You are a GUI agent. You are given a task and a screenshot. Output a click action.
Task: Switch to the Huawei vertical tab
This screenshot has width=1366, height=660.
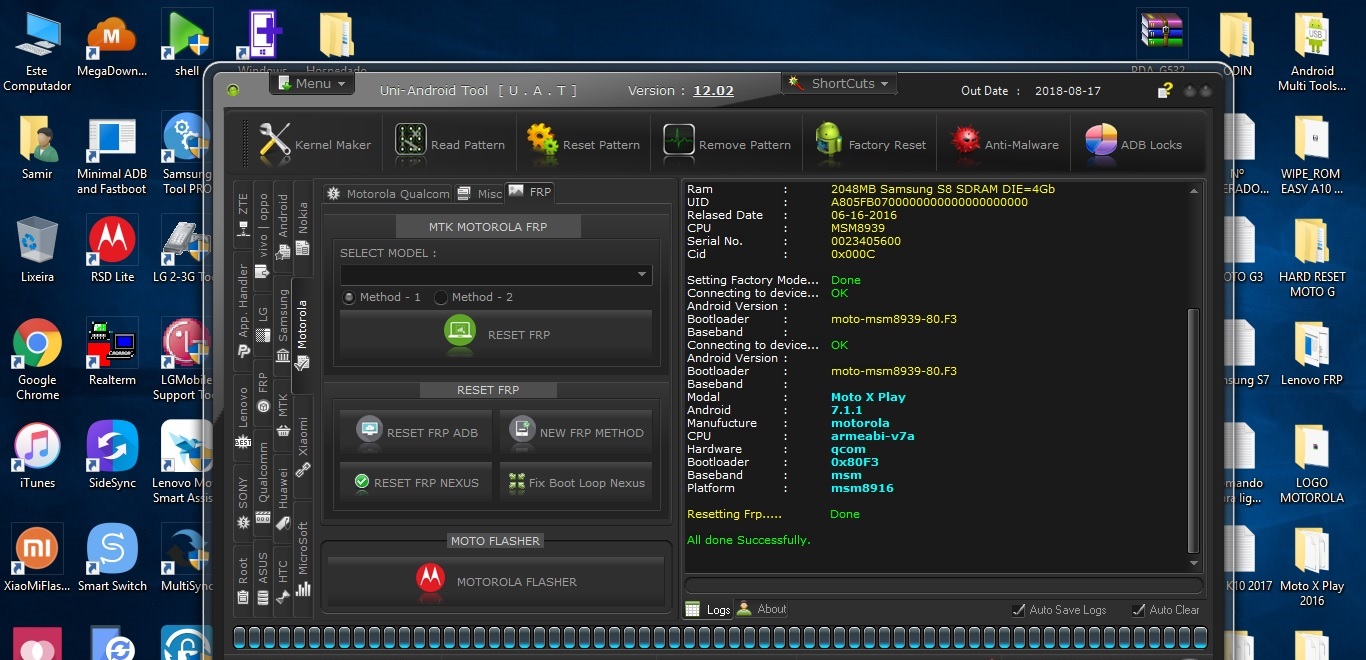[x=283, y=497]
